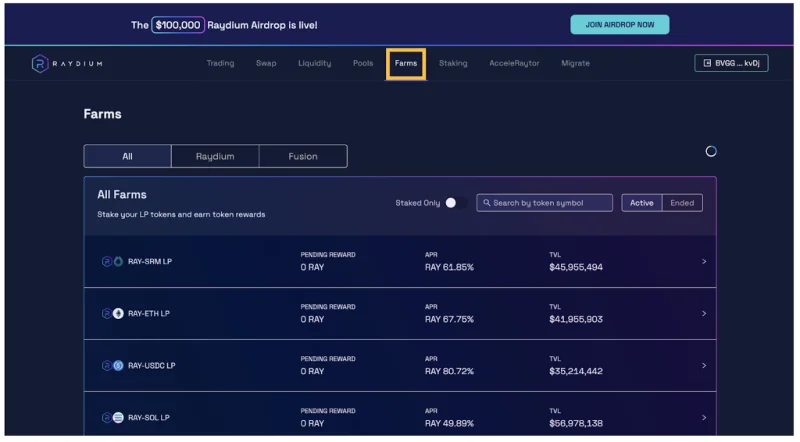Screen dimensions: 800x442
Task: Click TVL value $56,978,138
Action: 576,423
